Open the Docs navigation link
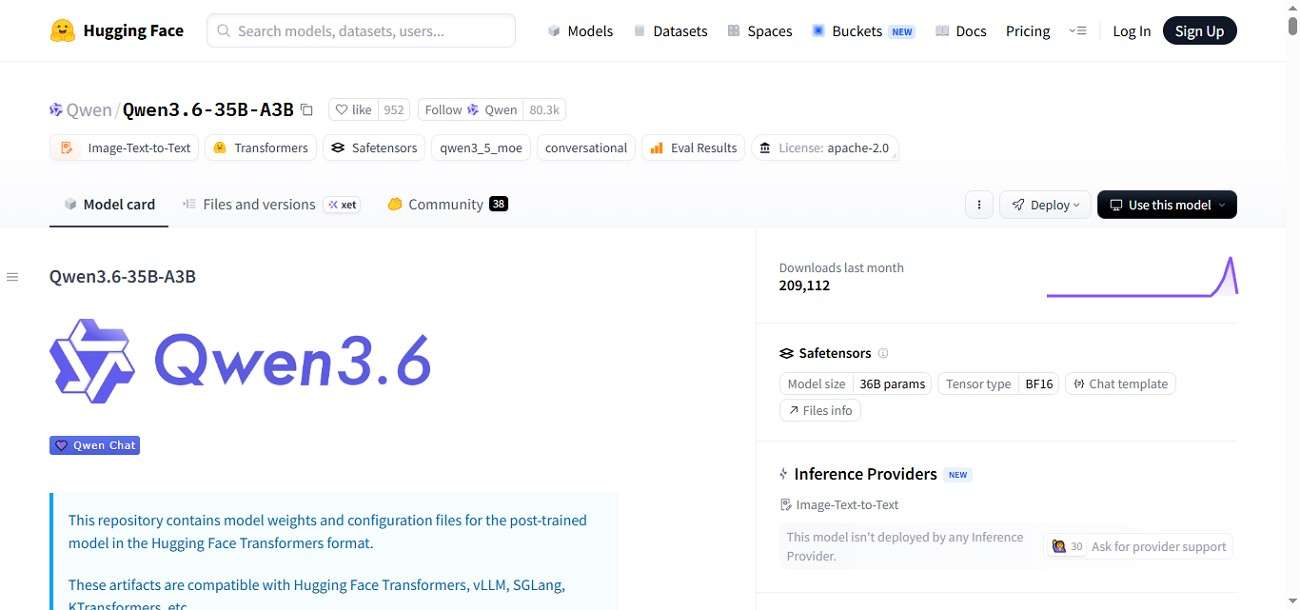Screen dimensions: 1300x610 (960, 31)
